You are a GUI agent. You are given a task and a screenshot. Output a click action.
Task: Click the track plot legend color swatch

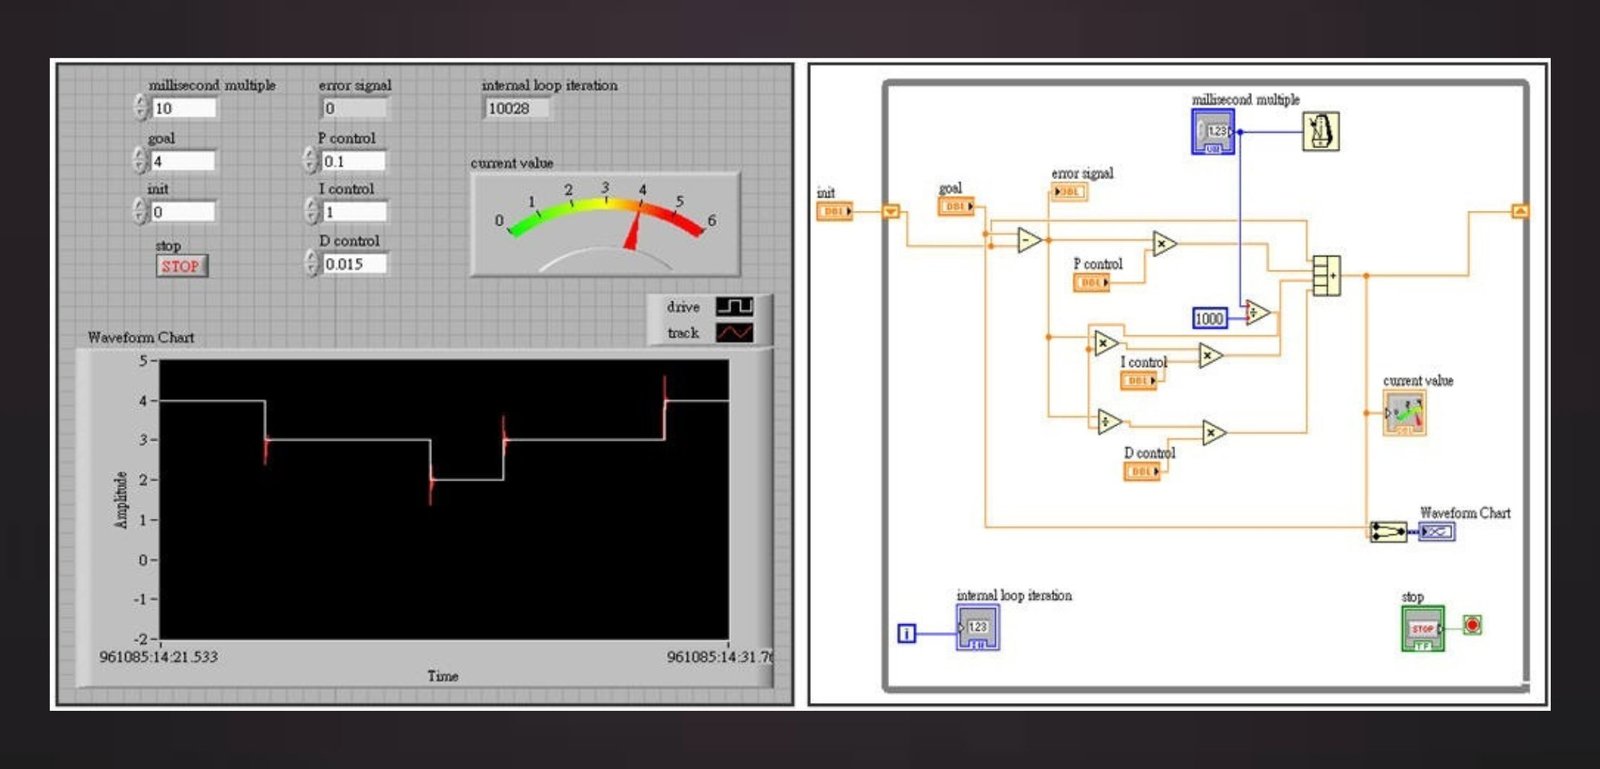[734, 333]
